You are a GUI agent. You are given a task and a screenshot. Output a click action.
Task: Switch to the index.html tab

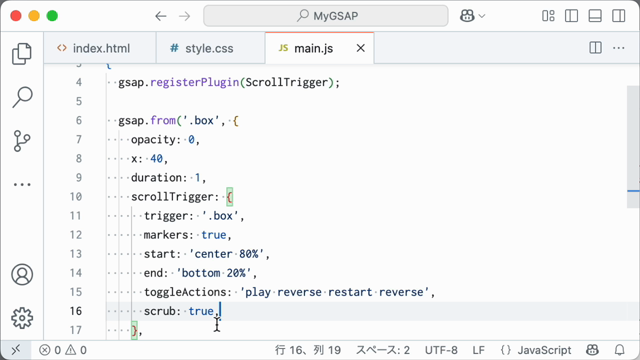click(100, 48)
